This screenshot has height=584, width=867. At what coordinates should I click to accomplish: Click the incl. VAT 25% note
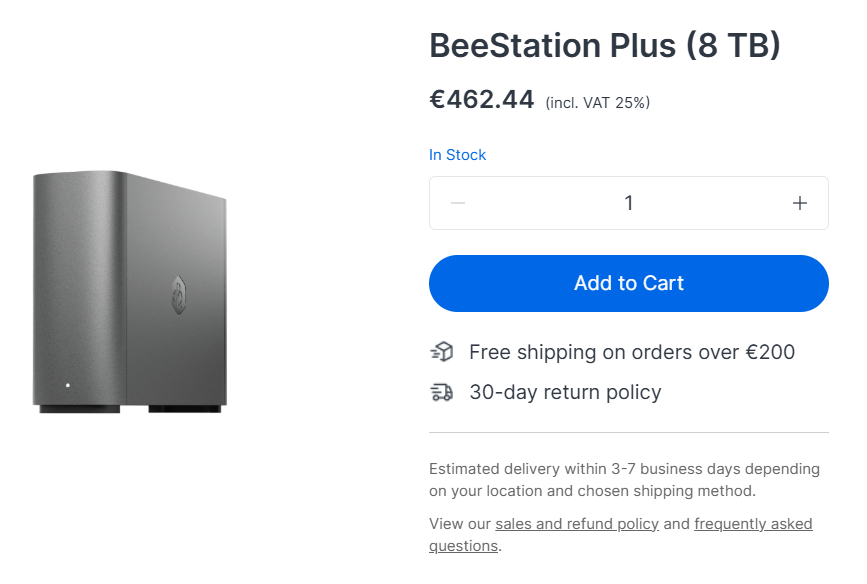598,103
